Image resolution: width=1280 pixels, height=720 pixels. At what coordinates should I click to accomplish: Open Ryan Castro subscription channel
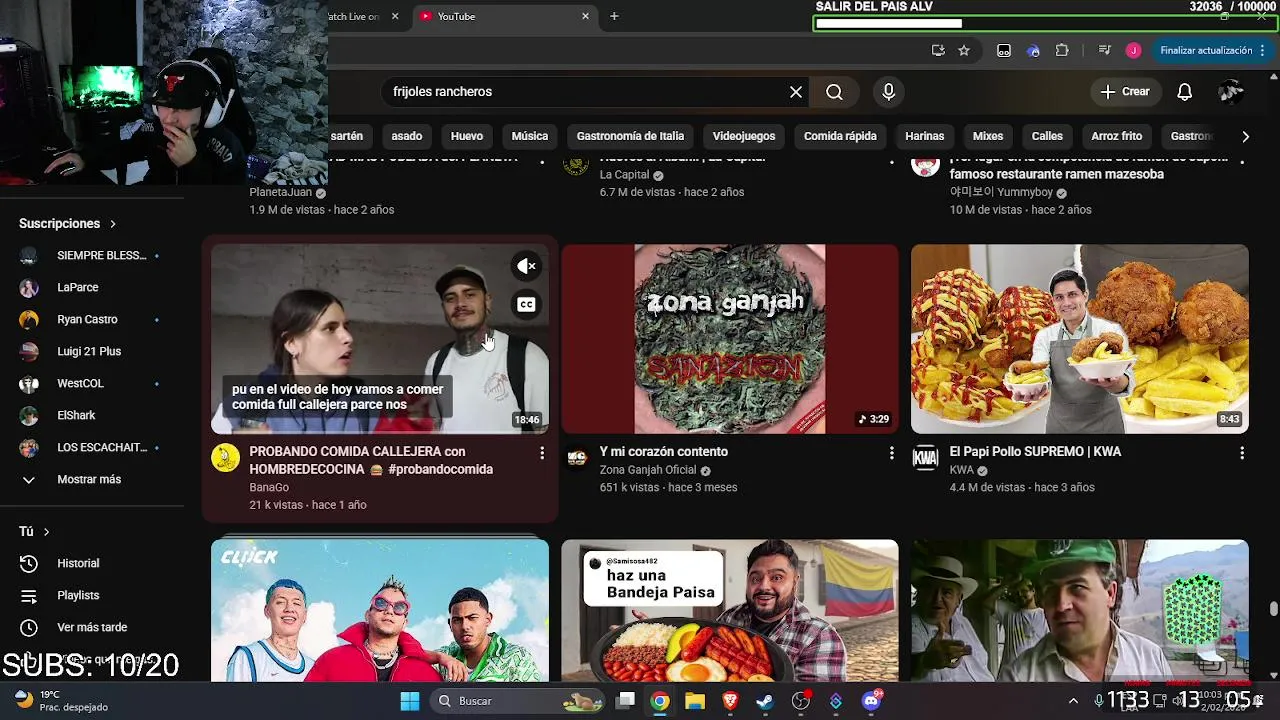pos(87,319)
